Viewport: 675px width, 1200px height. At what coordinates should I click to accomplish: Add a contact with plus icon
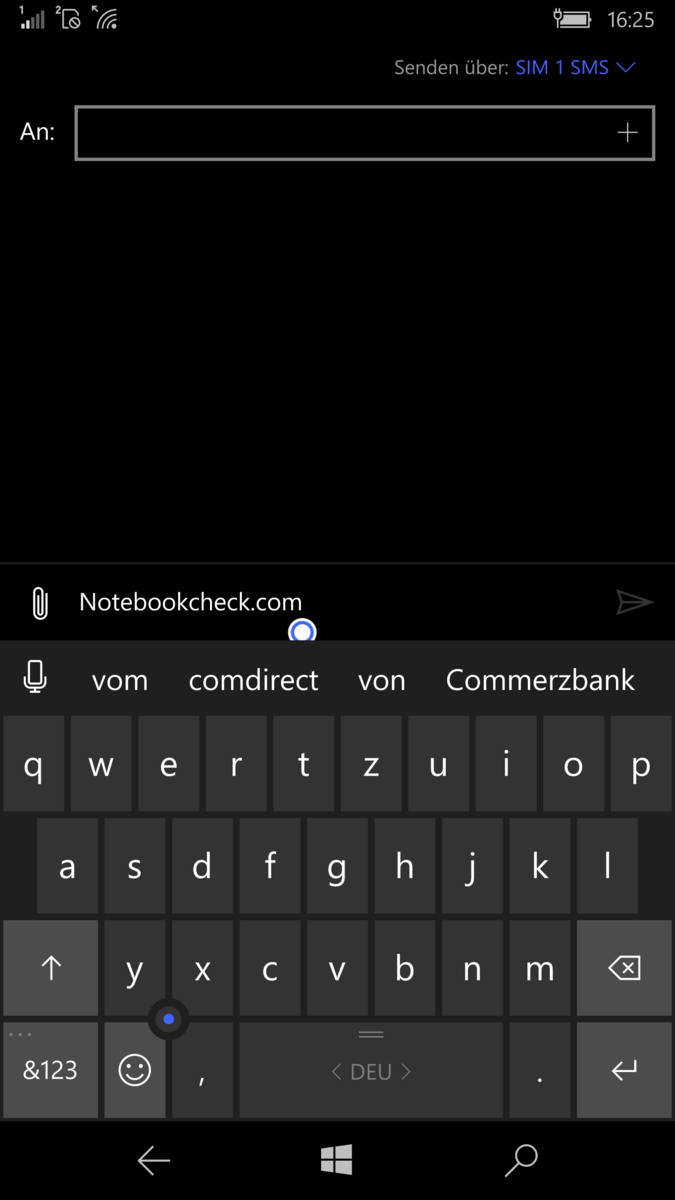pos(627,133)
